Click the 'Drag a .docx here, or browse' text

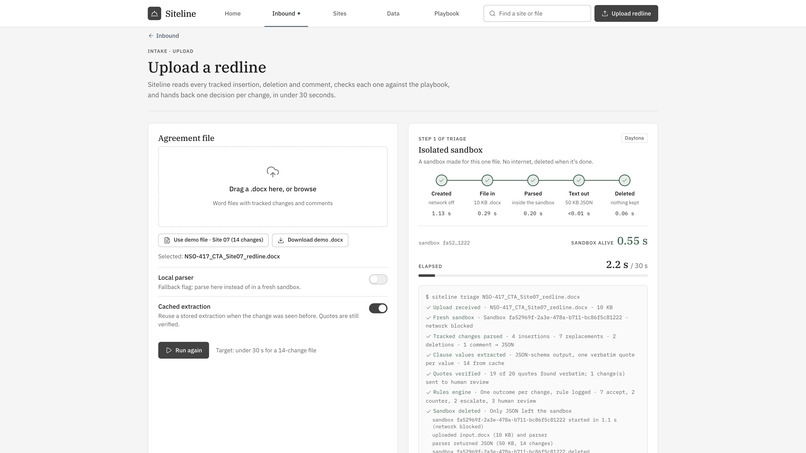click(272, 189)
